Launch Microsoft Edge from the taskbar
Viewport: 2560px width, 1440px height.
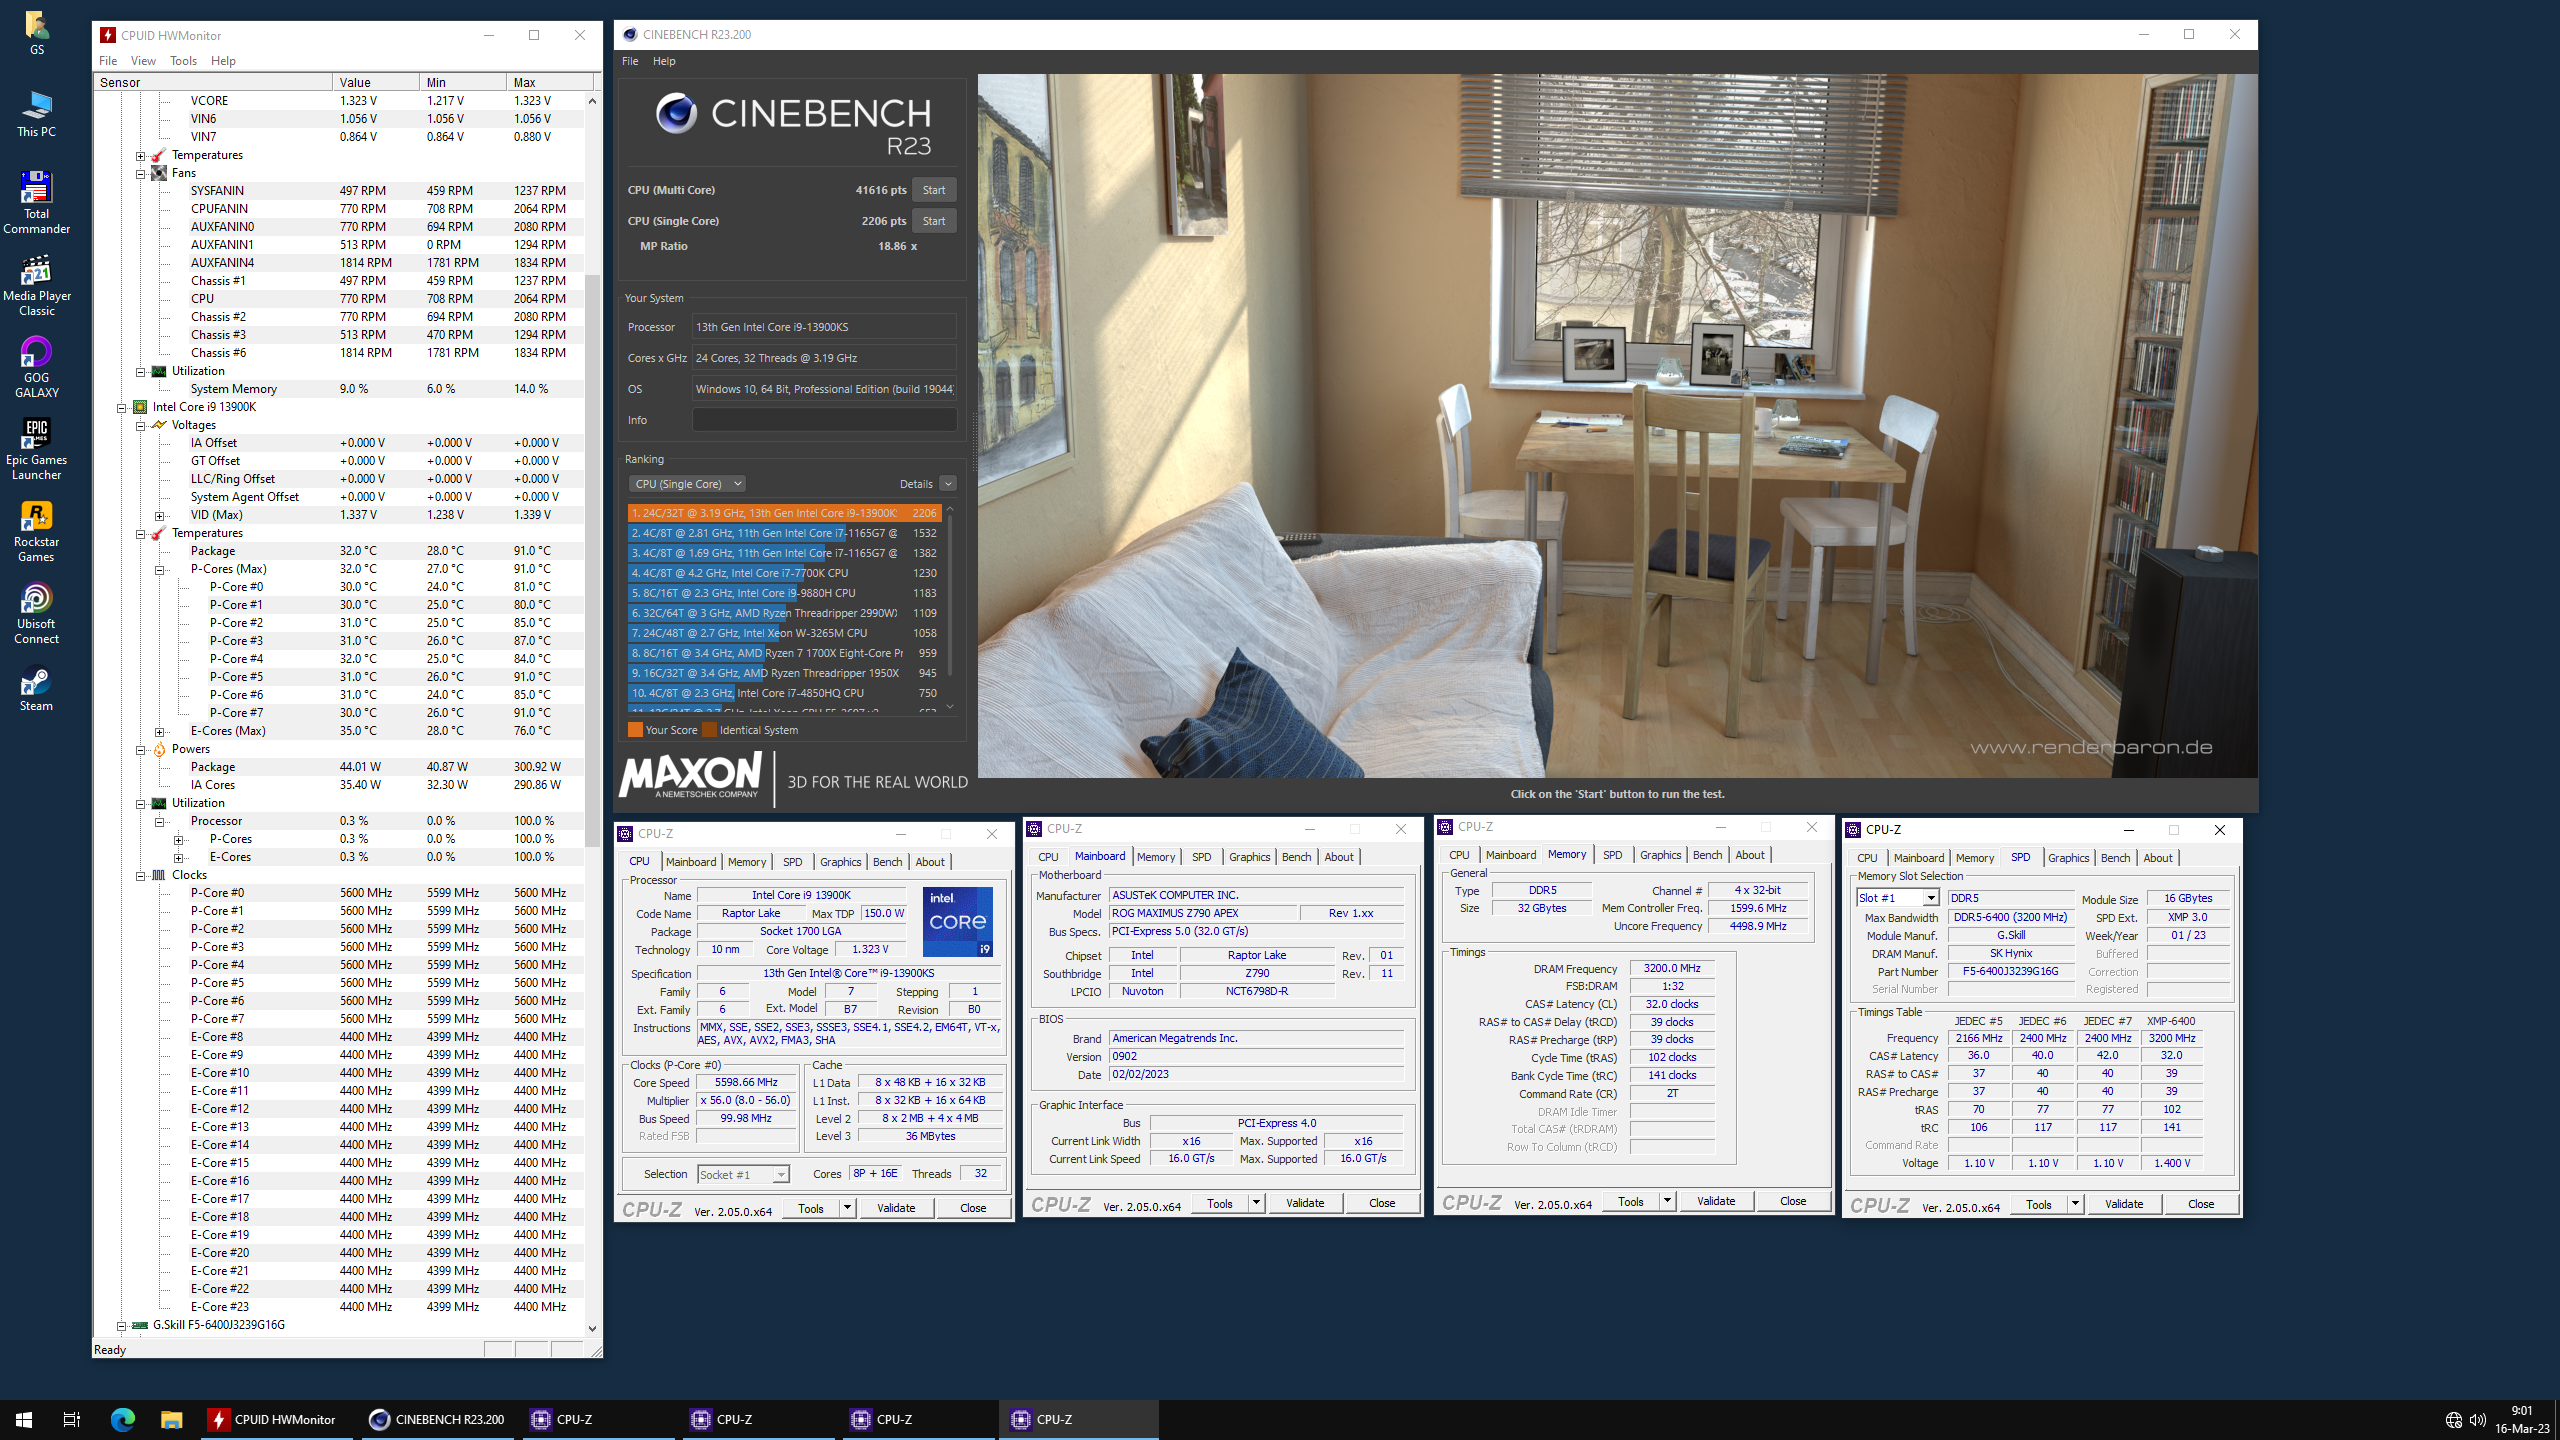tap(122, 1419)
